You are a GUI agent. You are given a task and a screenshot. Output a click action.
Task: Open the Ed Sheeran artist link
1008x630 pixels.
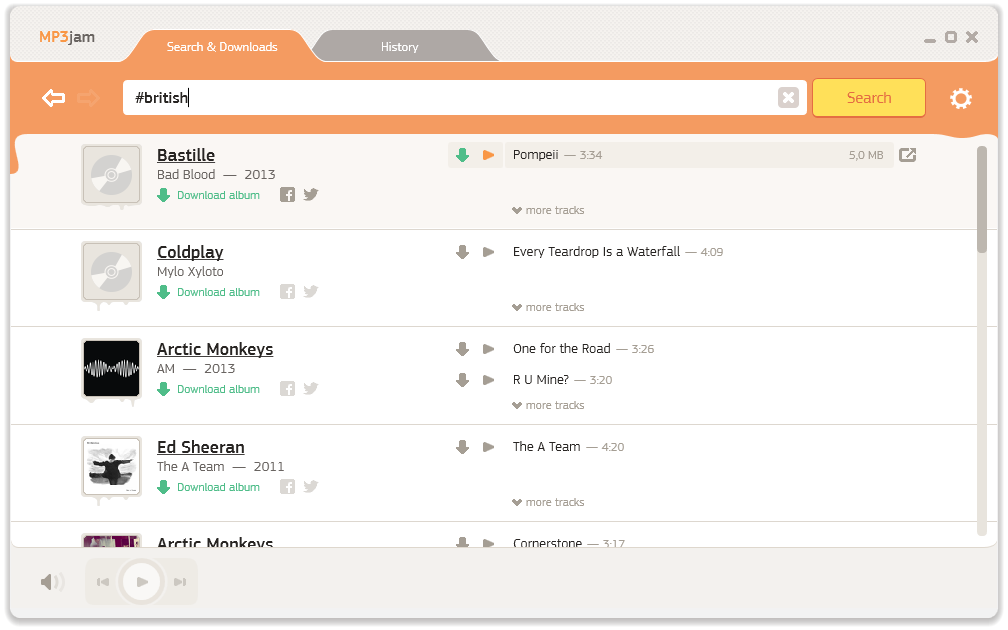pyautogui.click(x=201, y=447)
